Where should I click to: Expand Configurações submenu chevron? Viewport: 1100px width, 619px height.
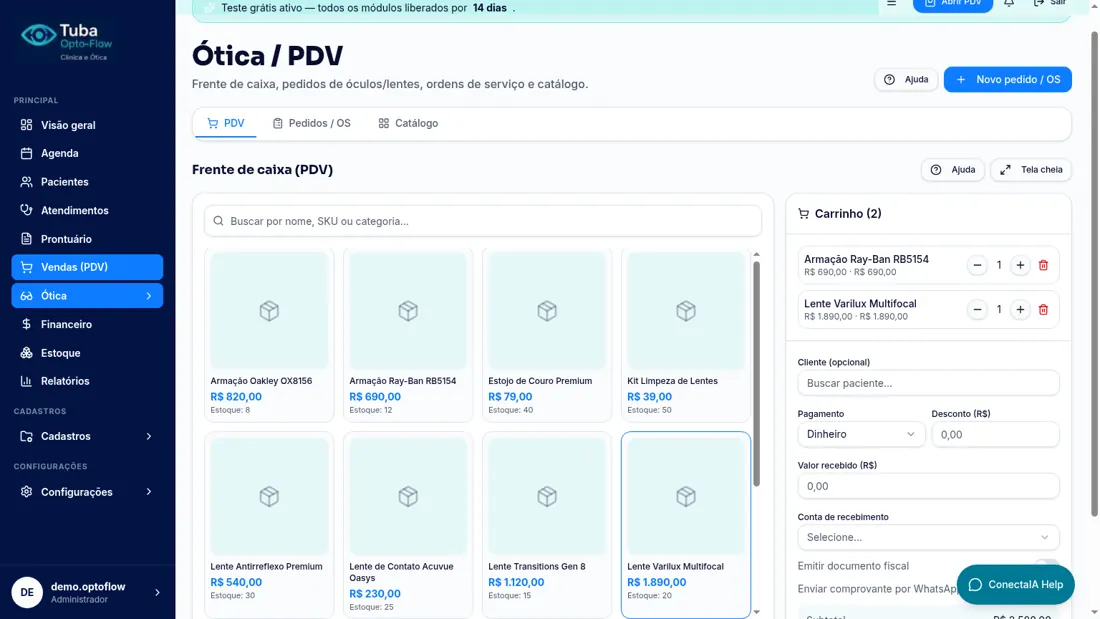tap(149, 492)
